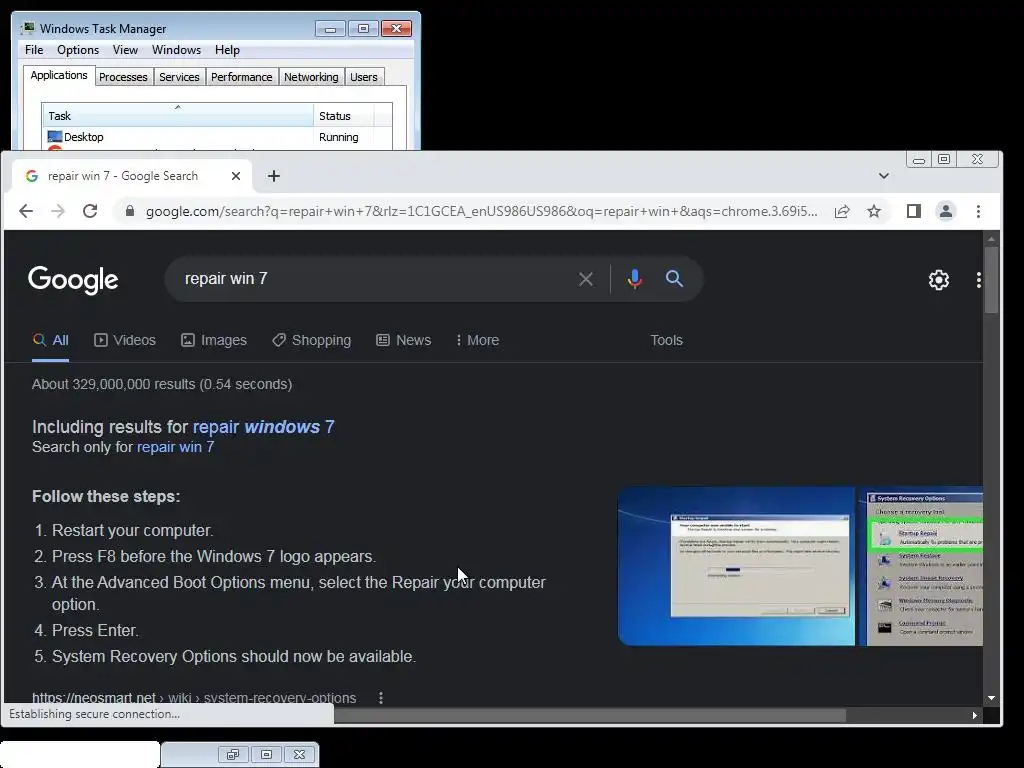The image size is (1024, 768).
Task: Select the All results tab
Action: (50, 340)
